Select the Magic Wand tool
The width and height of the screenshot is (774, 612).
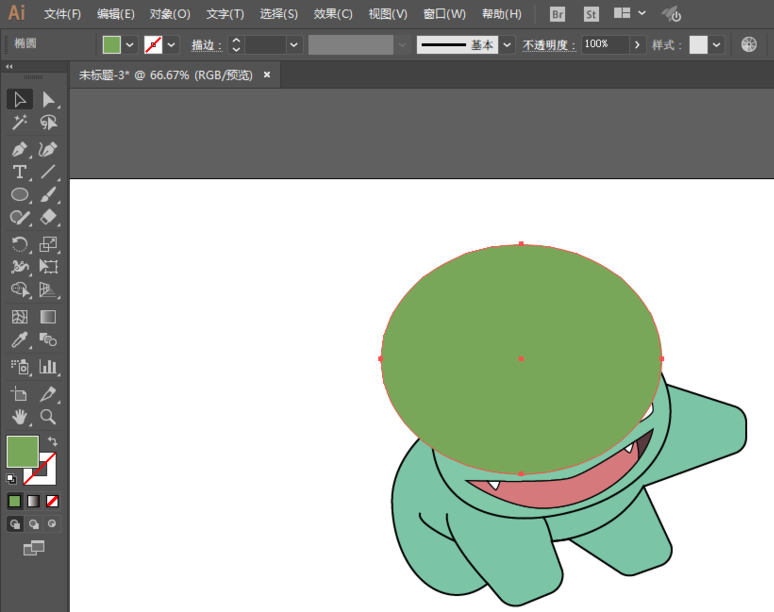coord(19,123)
